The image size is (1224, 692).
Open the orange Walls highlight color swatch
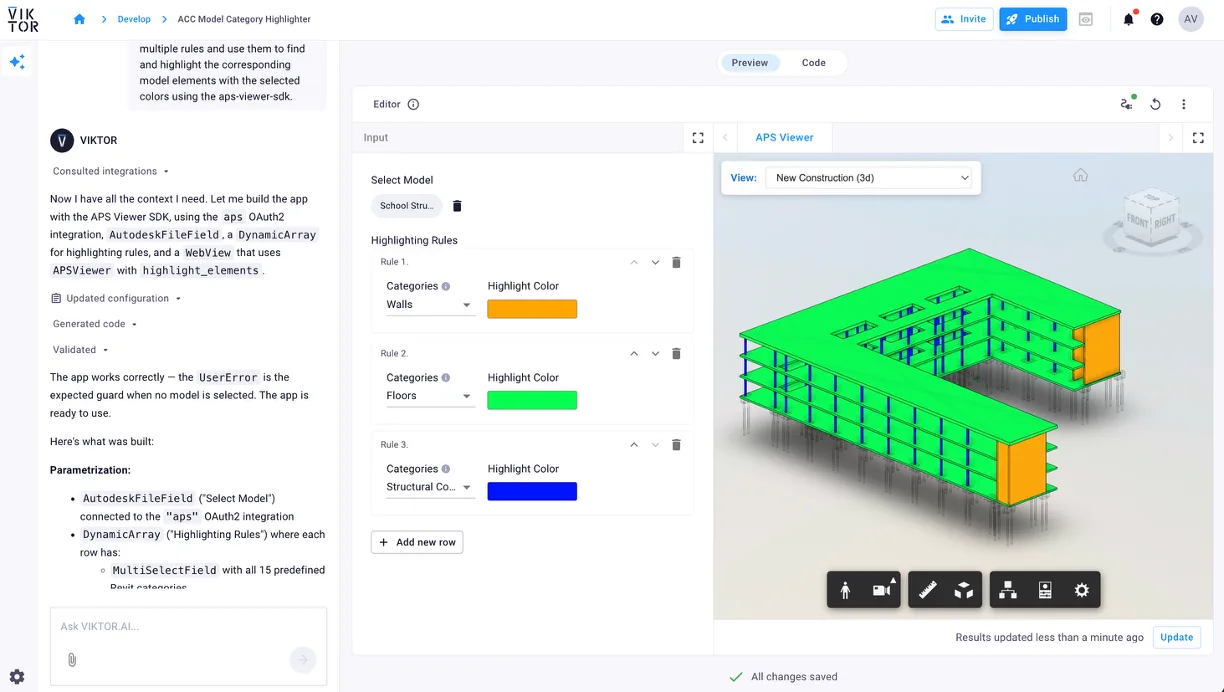[532, 309]
